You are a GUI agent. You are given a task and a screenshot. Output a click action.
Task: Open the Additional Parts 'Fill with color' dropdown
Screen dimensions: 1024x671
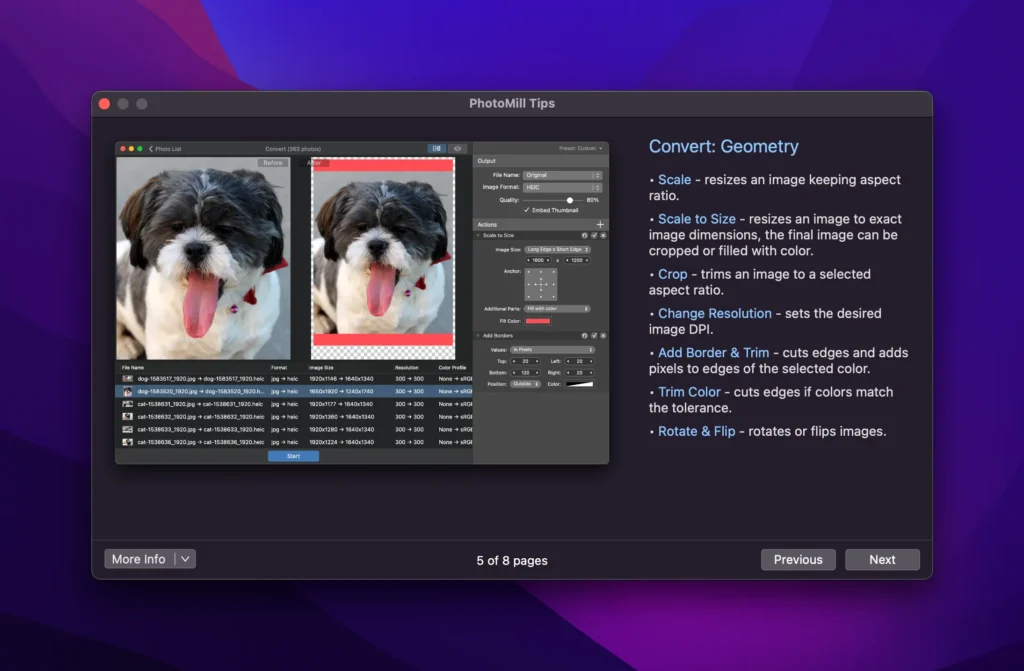coord(556,308)
